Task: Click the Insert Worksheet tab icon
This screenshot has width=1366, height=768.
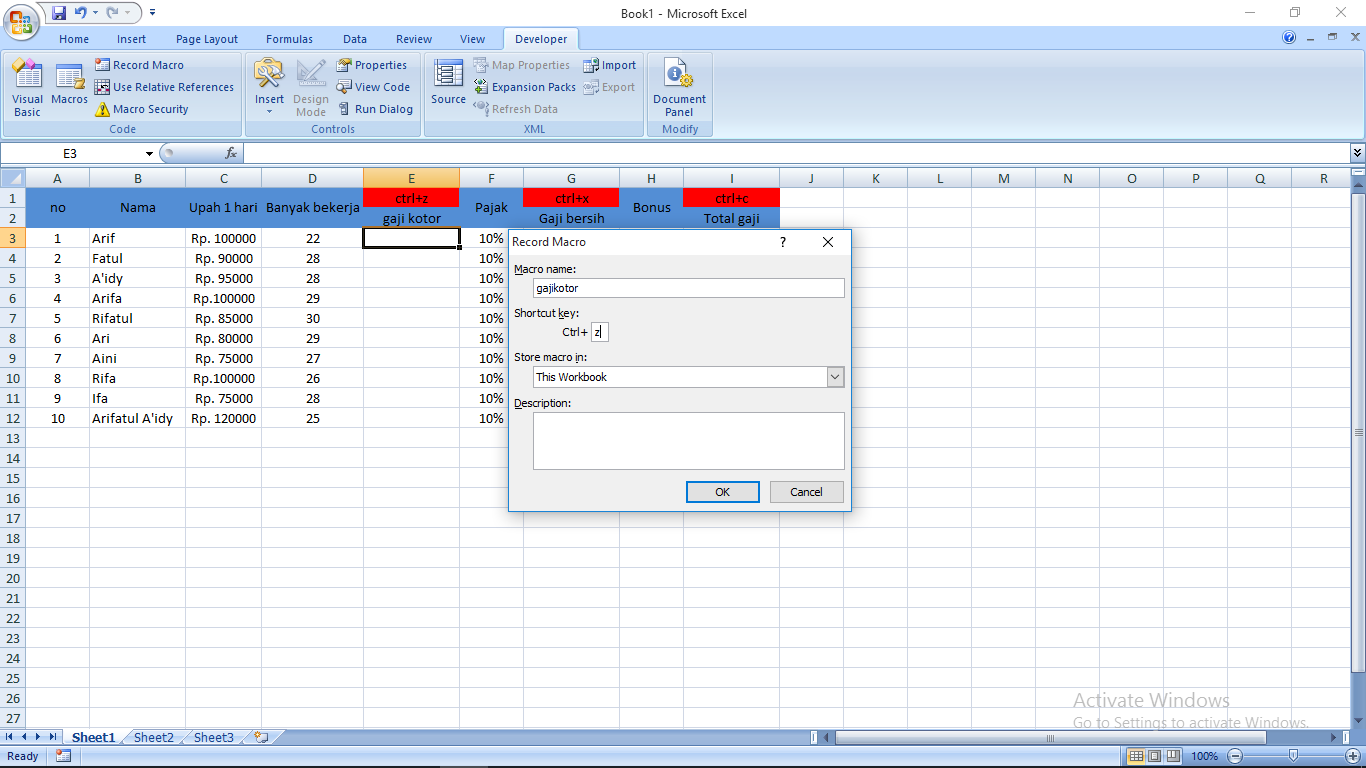Action: [x=261, y=737]
